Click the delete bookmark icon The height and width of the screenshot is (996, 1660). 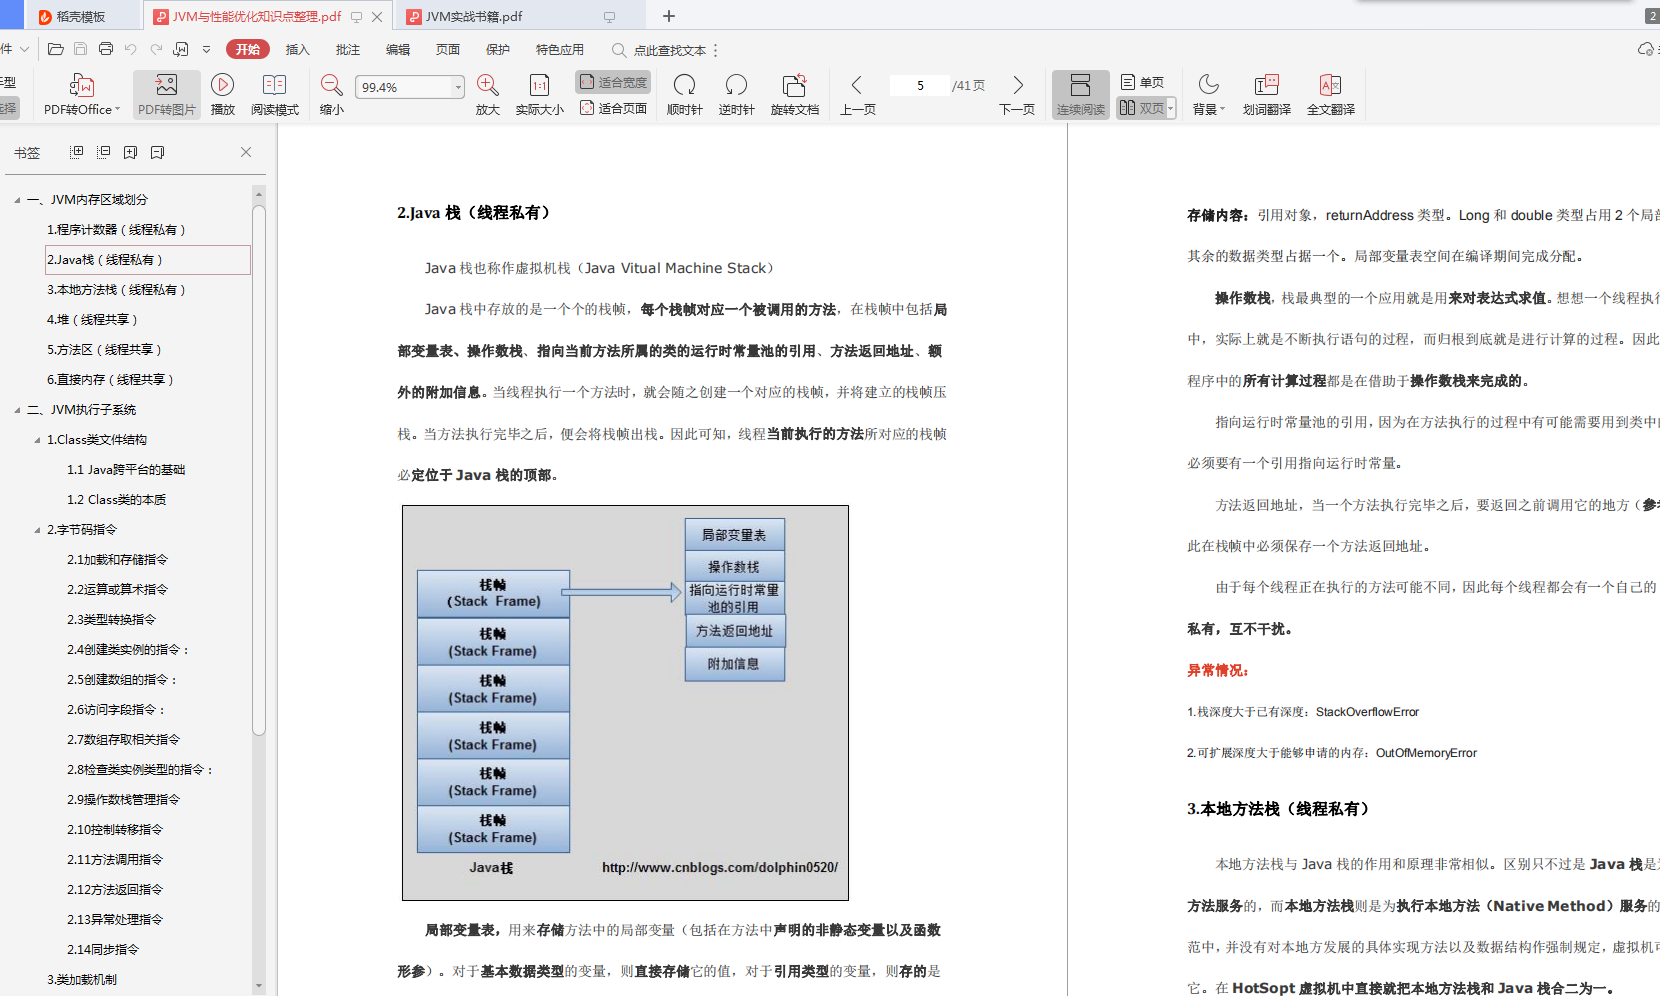click(x=157, y=152)
